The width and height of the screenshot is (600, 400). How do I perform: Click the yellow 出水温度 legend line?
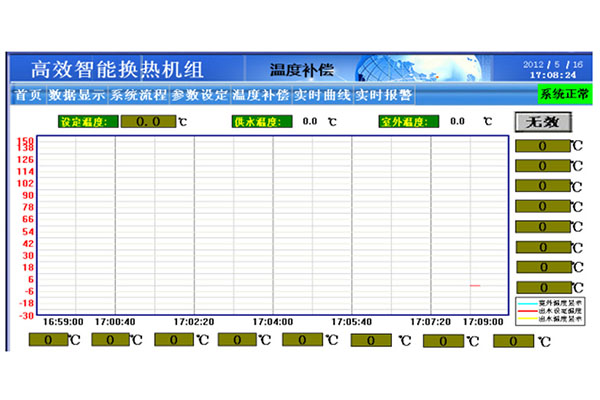pos(527,319)
